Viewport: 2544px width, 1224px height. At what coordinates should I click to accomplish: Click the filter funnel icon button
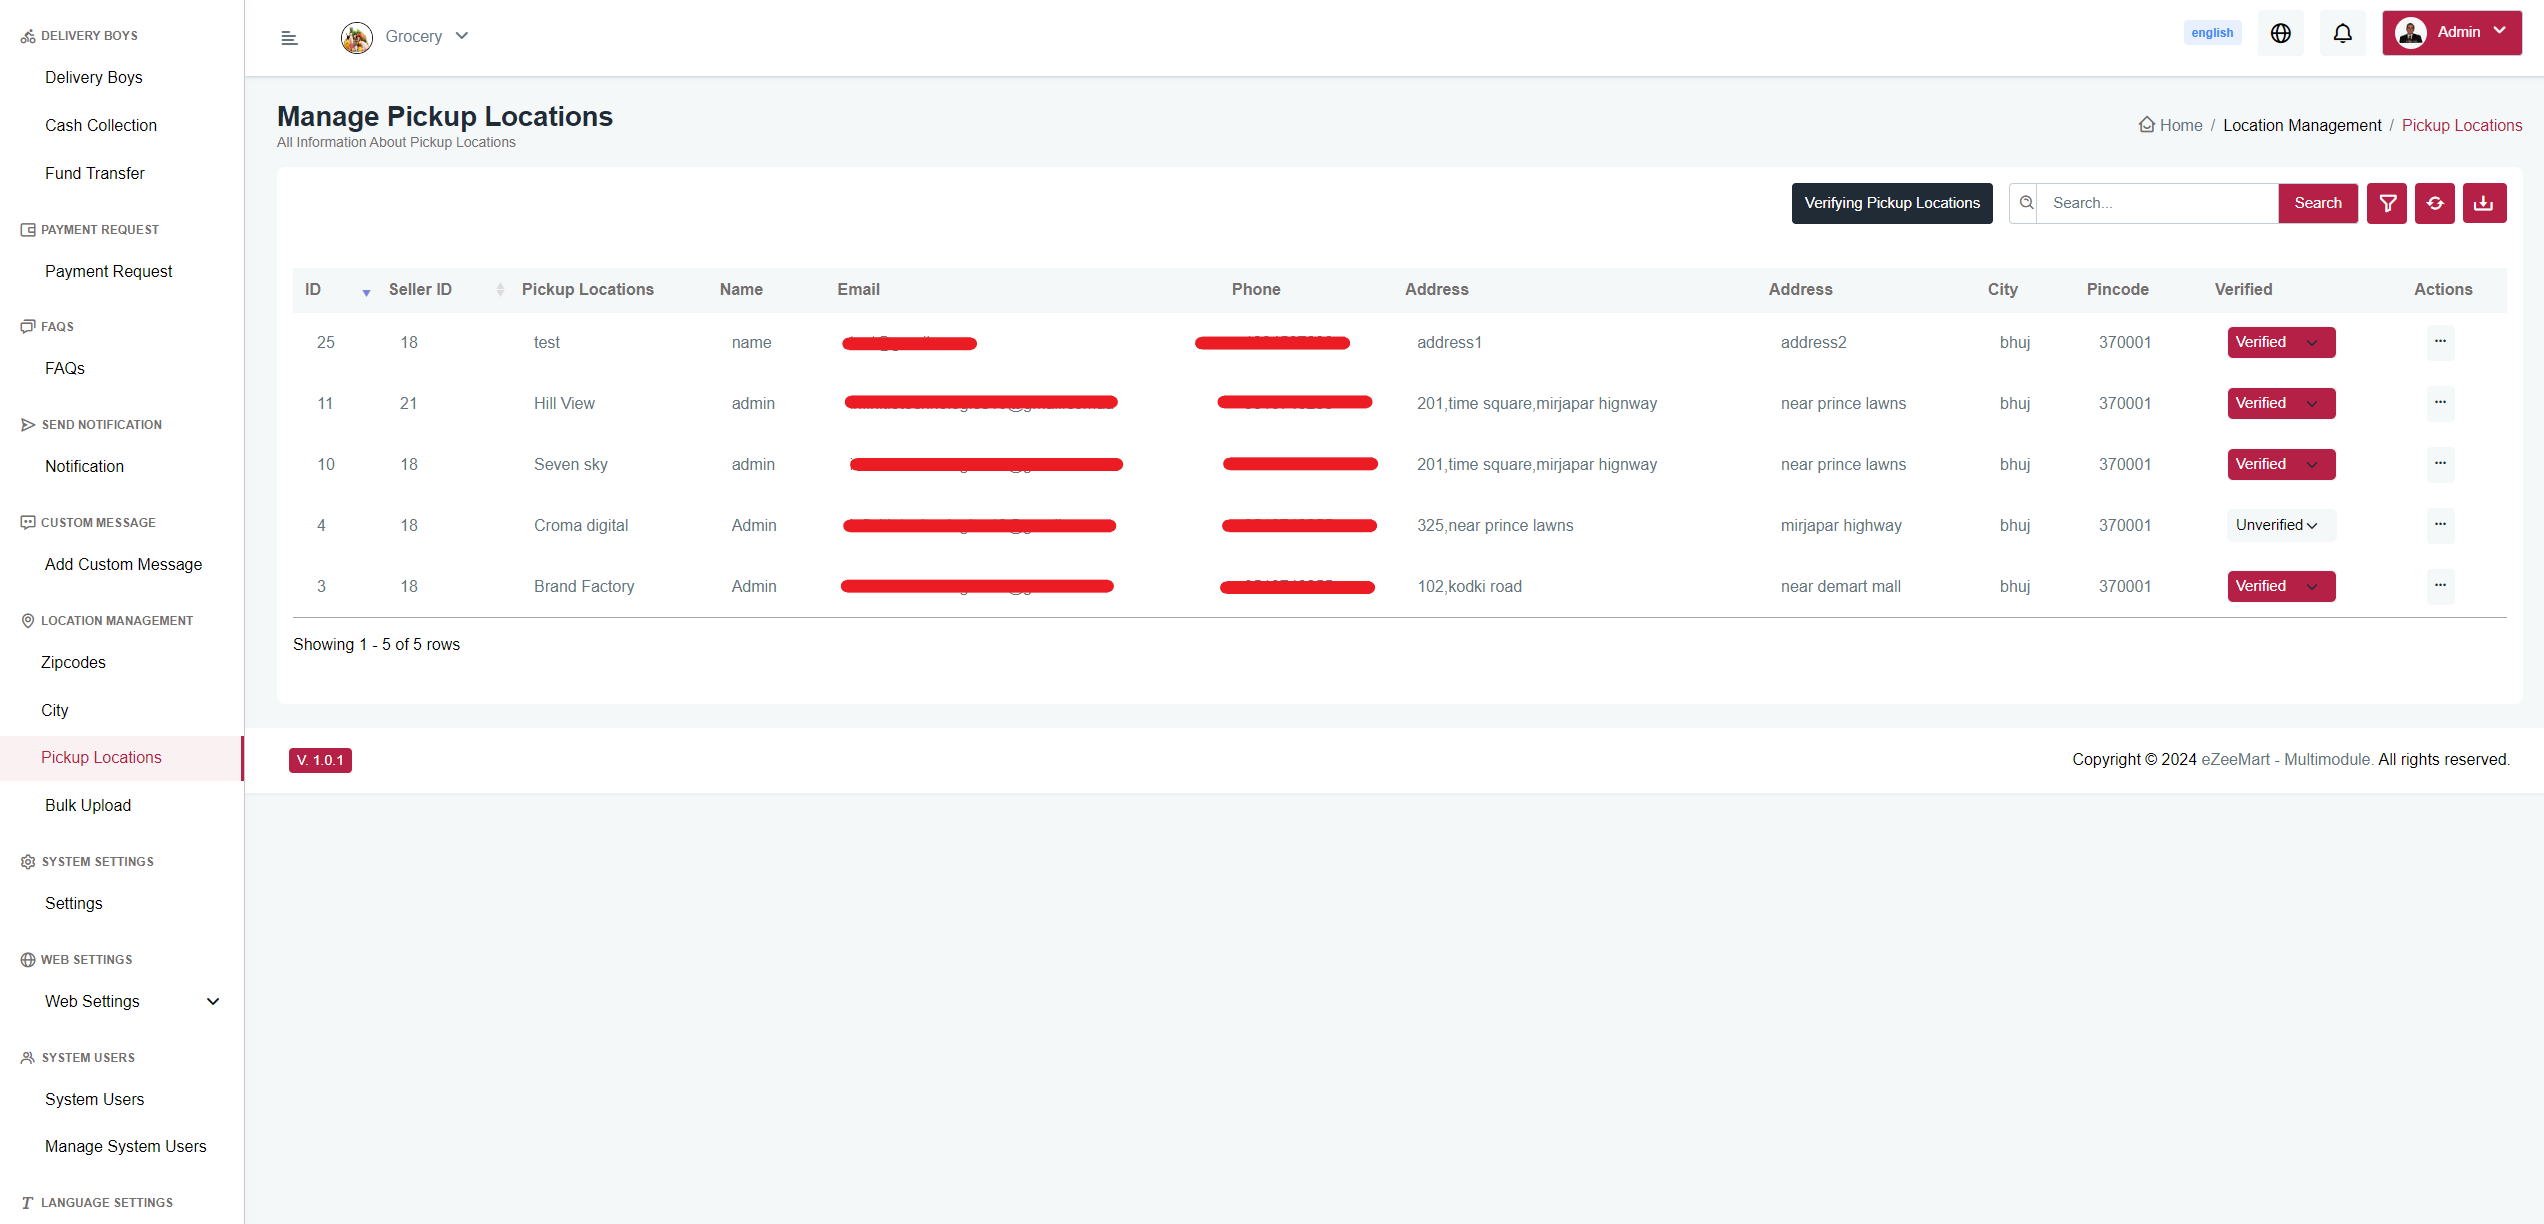coord(2387,203)
